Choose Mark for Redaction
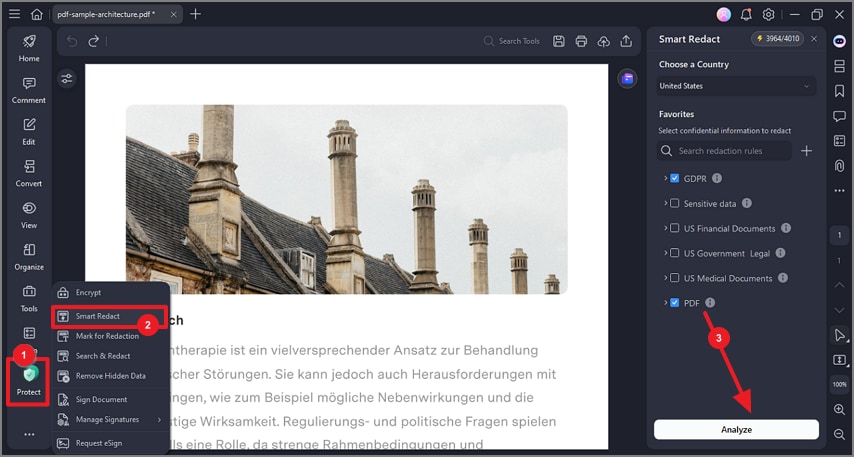This screenshot has width=854, height=457. pyautogui.click(x=111, y=336)
